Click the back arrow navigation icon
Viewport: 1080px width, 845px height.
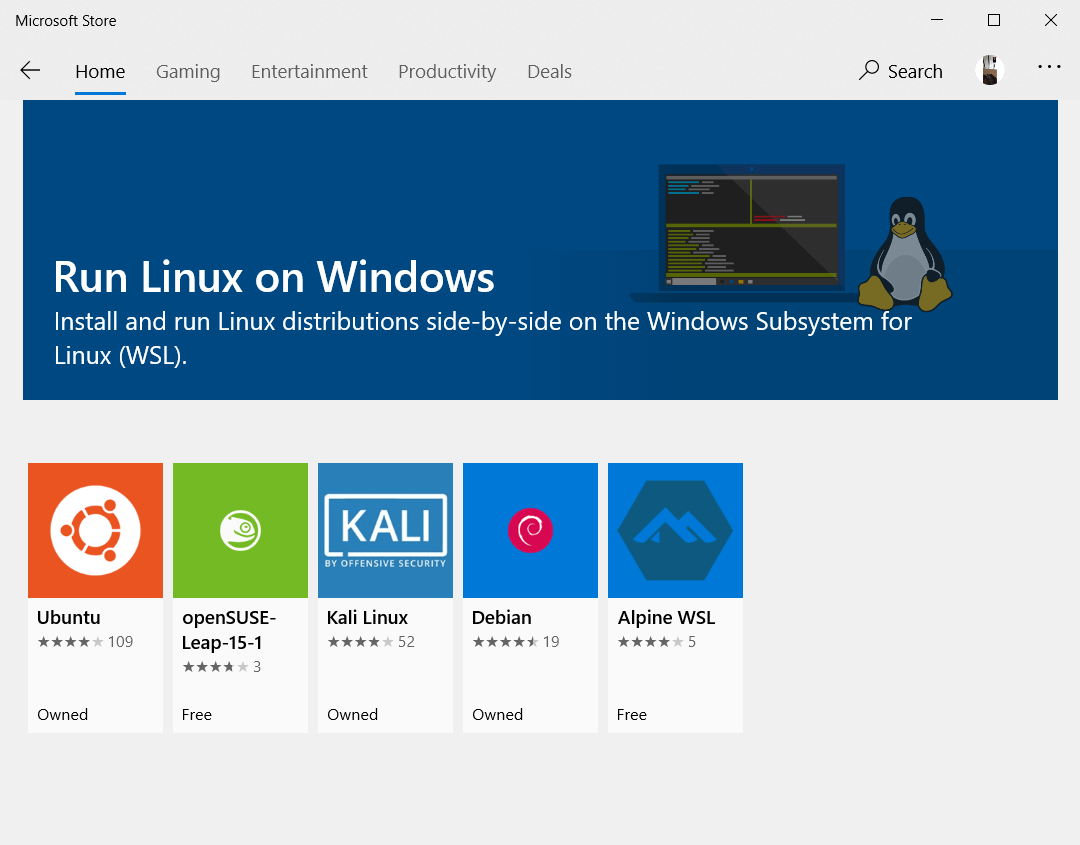(30, 70)
